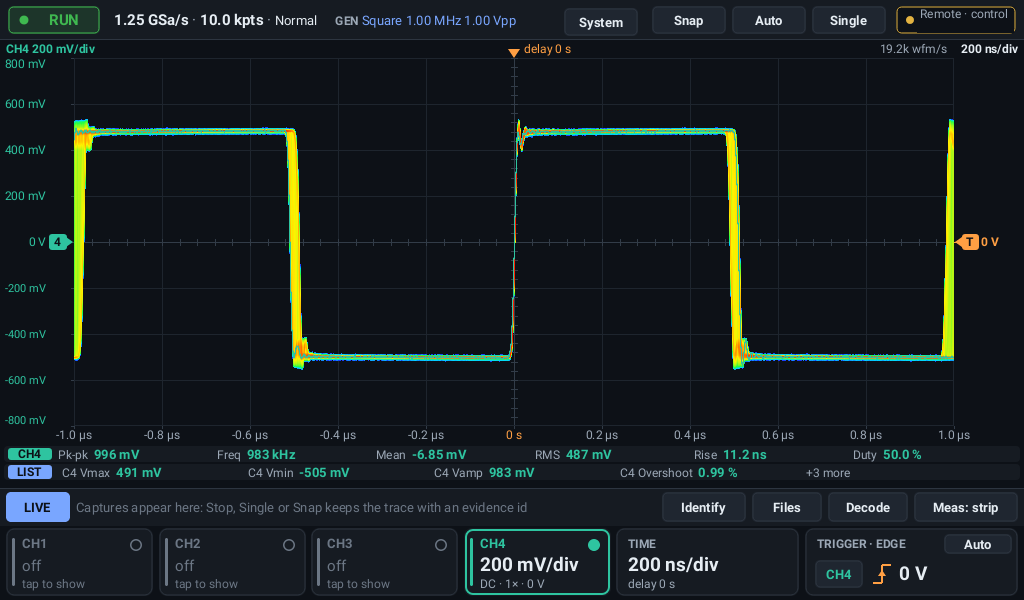Viewport: 1024px width, 600px height.
Task: Select the channel 4 ground level marker
Action: coord(58,242)
